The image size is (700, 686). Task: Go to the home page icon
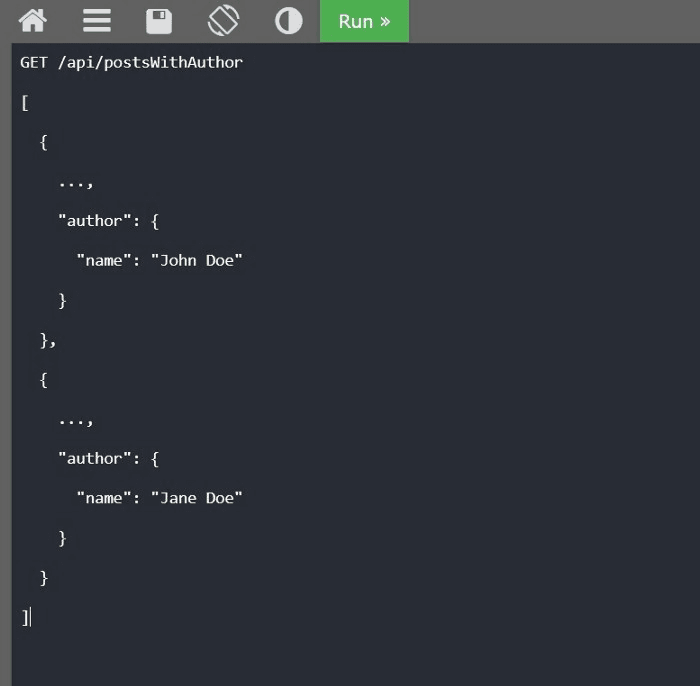pos(33,21)
